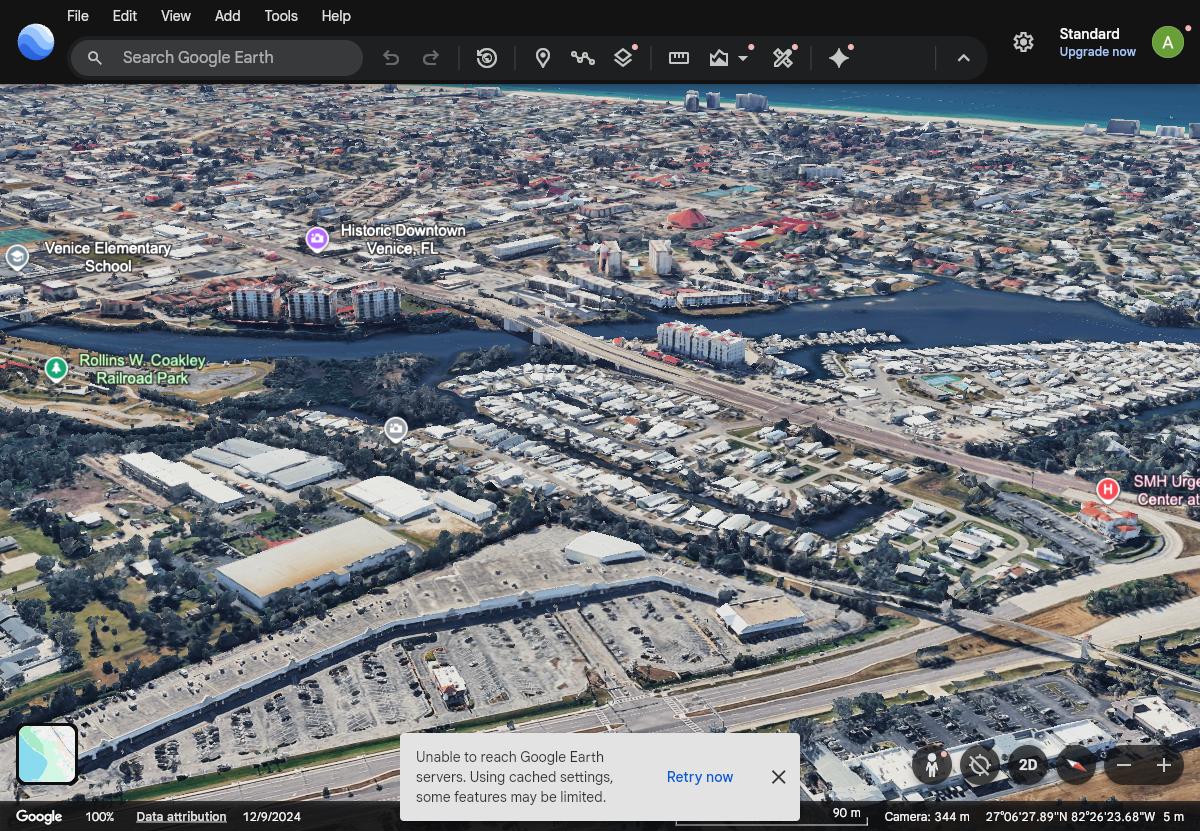Screen dimensions: 1200x831
Task: Select the Venice Elementary School label
Action: pos(108,257)
